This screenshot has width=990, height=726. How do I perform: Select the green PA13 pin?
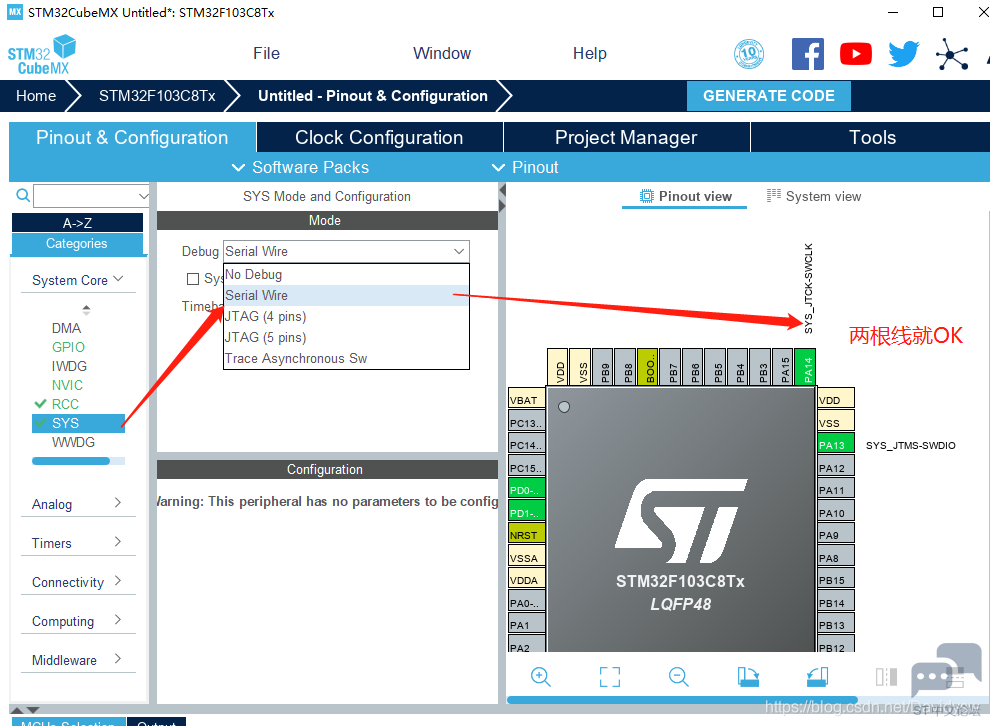pyautogui.click(x=836, y=444)
